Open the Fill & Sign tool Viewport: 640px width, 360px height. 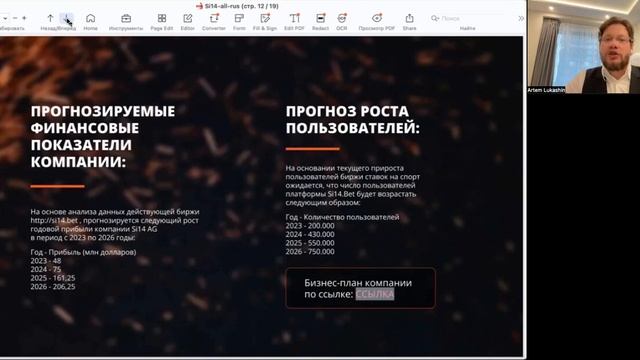pos(265,22)
